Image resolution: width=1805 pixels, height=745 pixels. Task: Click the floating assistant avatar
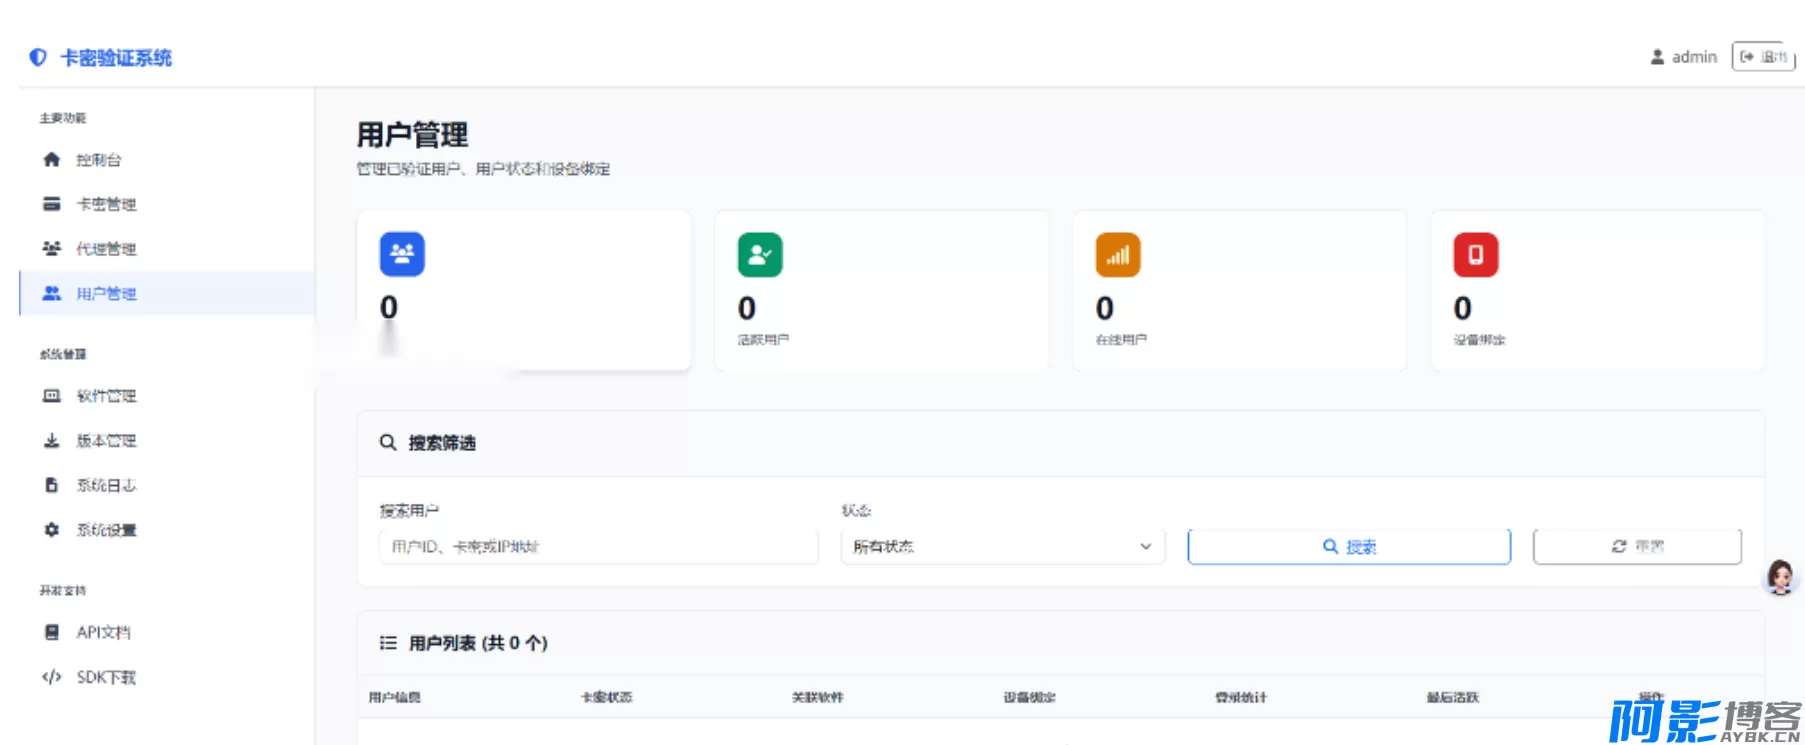pyautogui.click(x=1780, y=577)
